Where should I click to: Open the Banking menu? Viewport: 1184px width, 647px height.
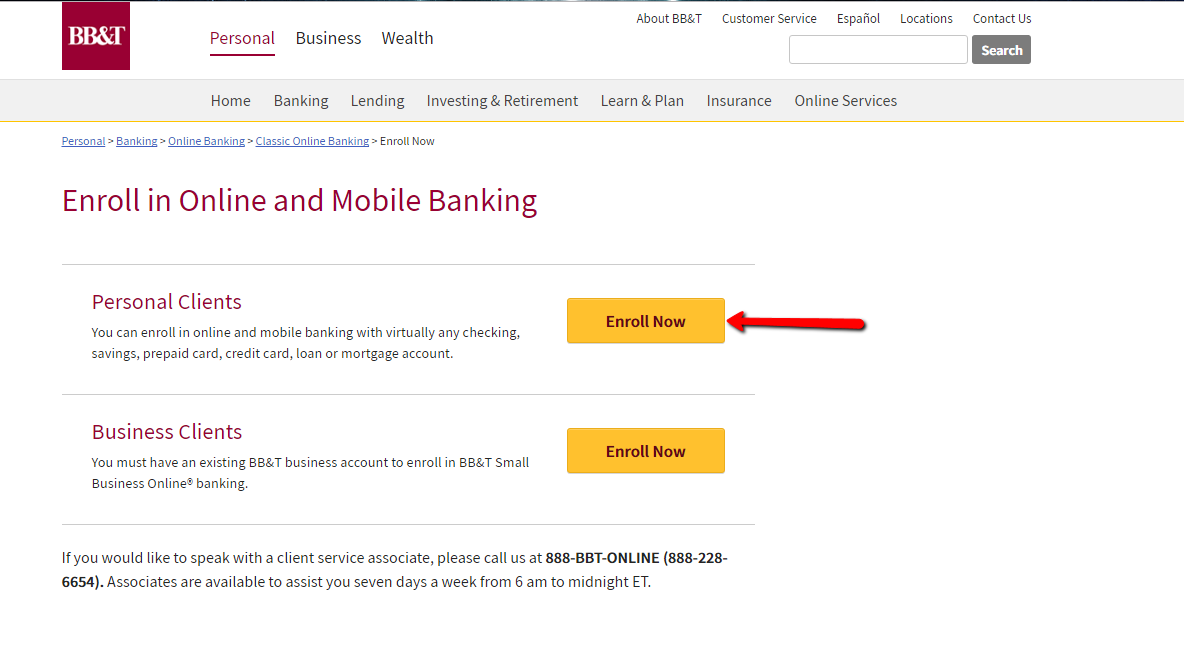coord(300,100)
